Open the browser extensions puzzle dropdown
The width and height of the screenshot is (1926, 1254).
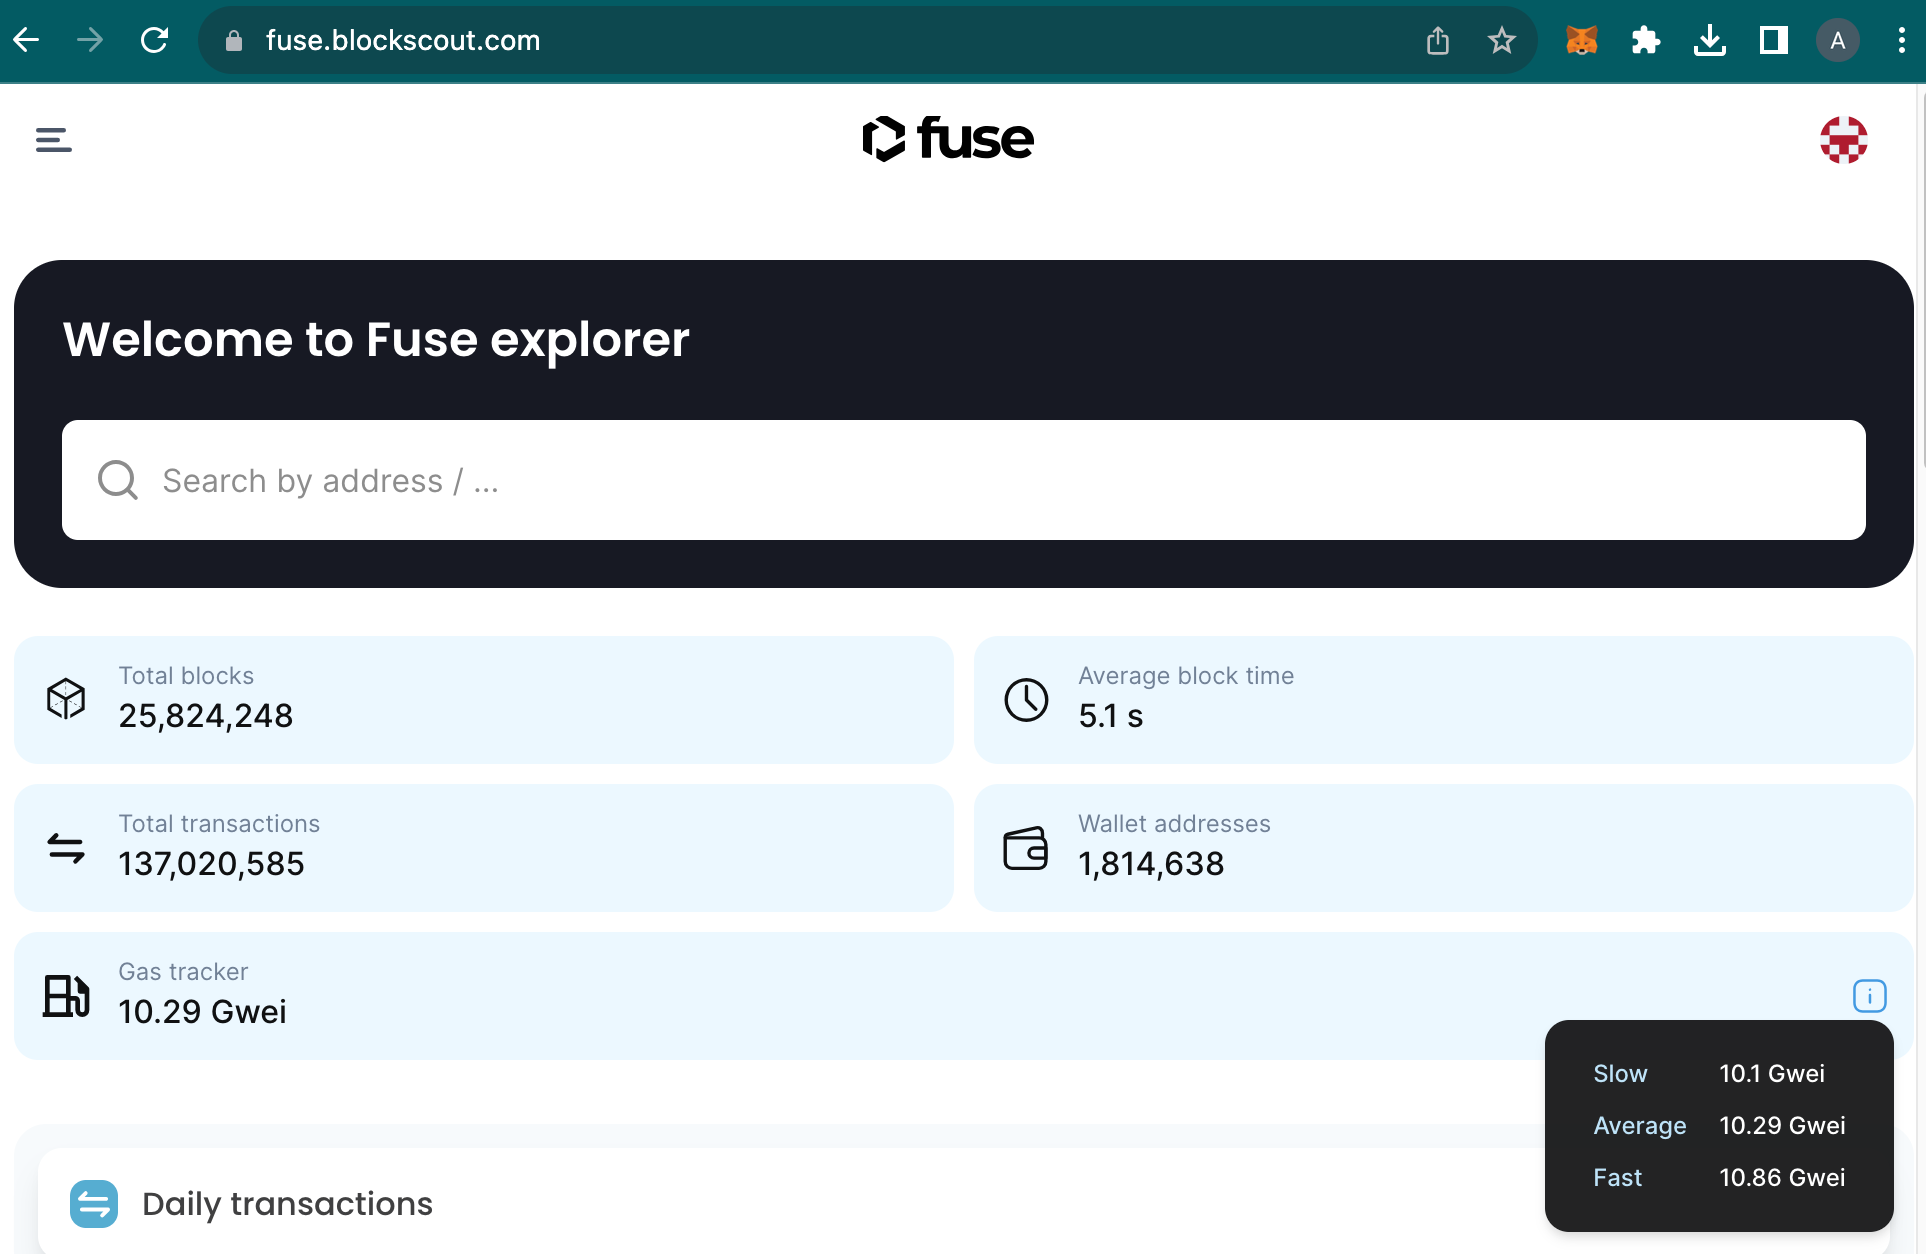(x=1646, y=40)
